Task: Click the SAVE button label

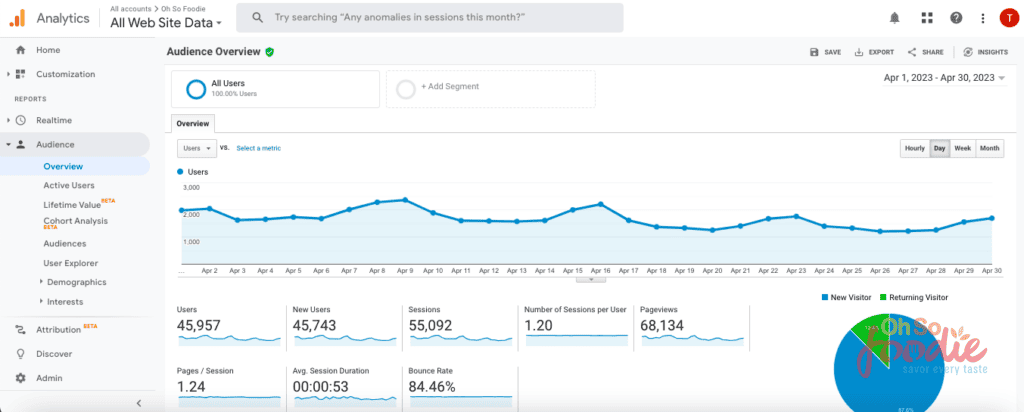Action: coord(833,52)
